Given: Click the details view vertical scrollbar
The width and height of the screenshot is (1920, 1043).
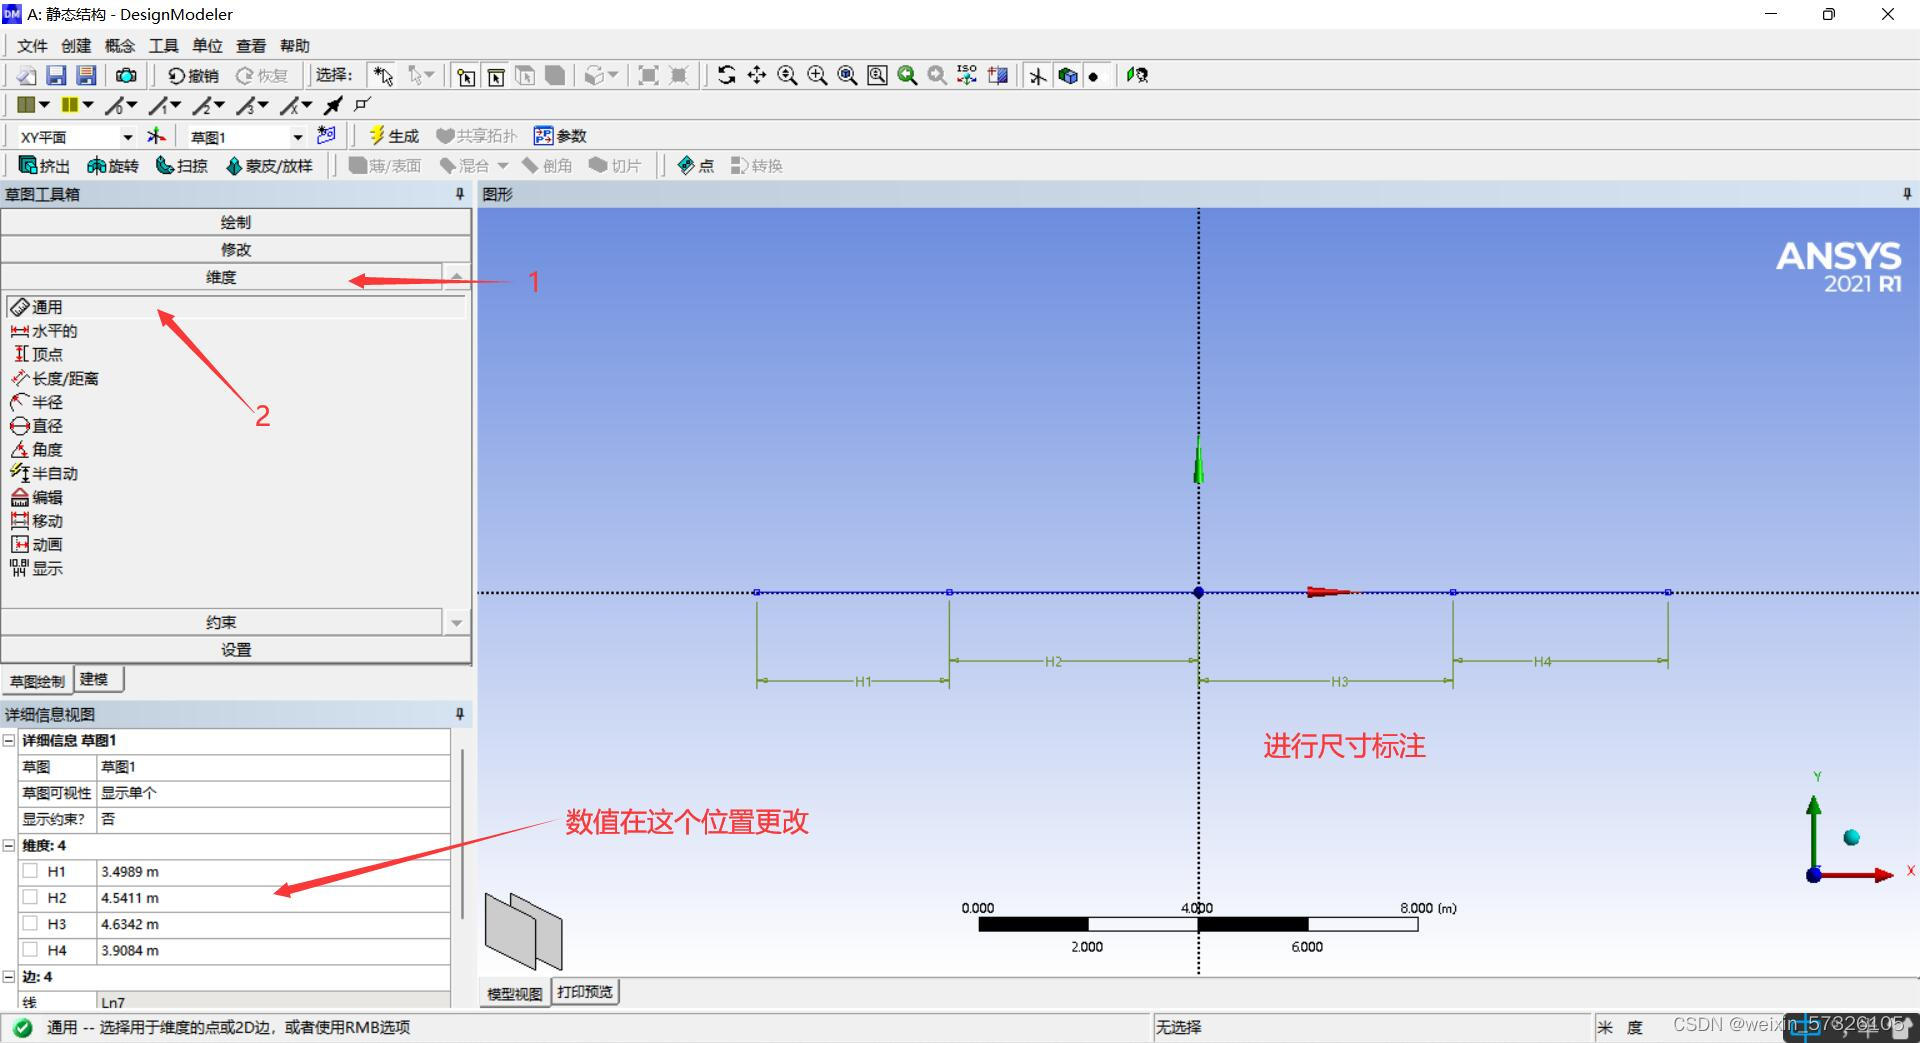Looking at the screenshot, I should pyautogui.click(x=462, y=832).
